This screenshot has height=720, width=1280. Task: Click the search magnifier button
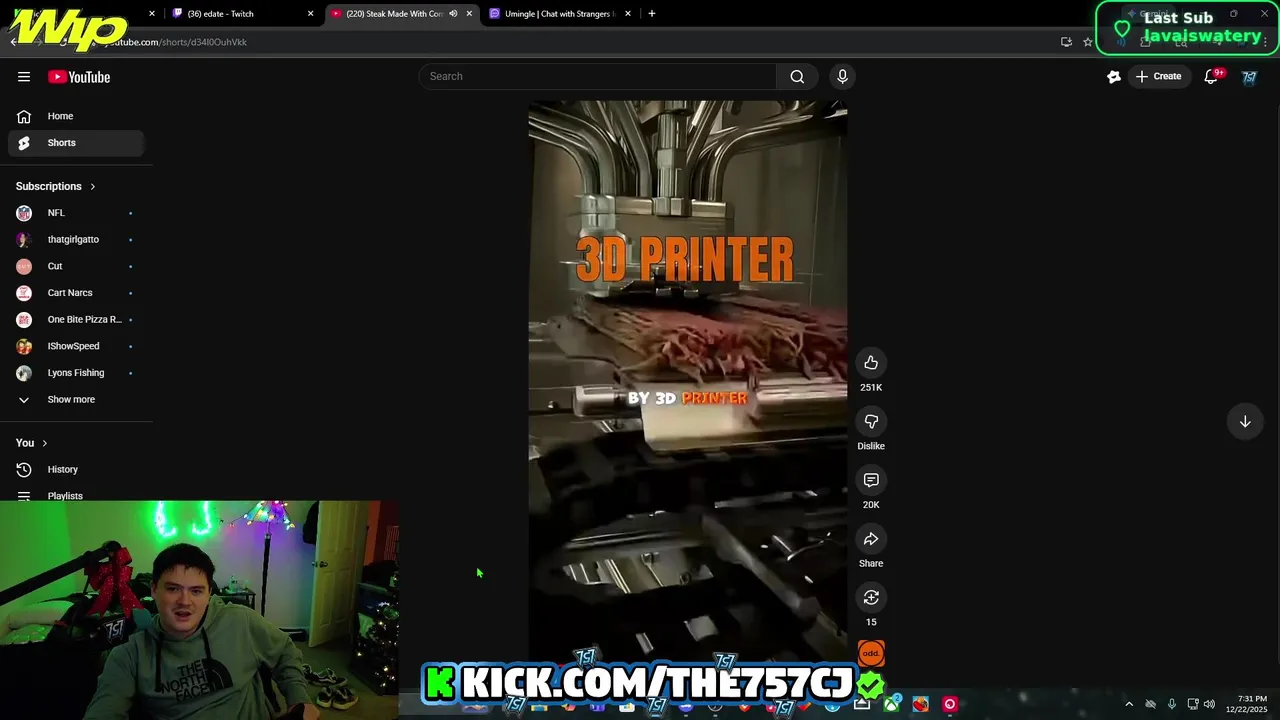pos(797,76)
